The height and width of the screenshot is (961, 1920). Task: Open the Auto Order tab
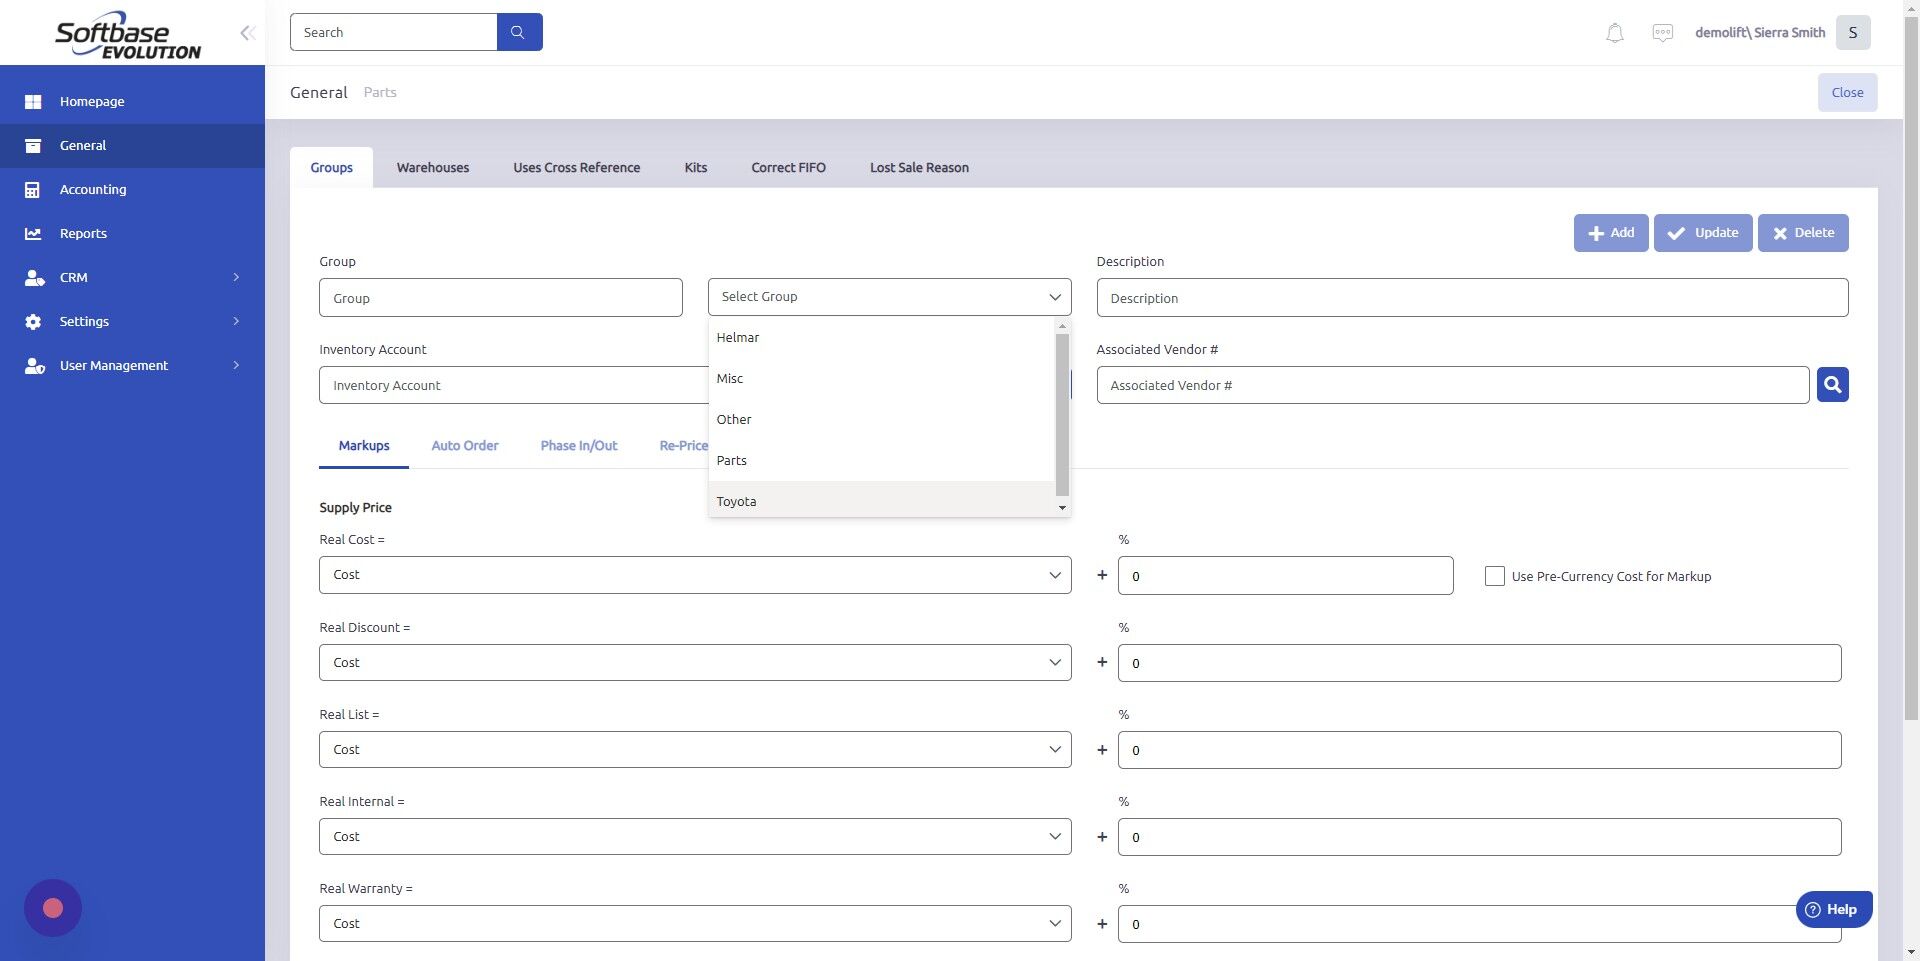click(464, 445)
